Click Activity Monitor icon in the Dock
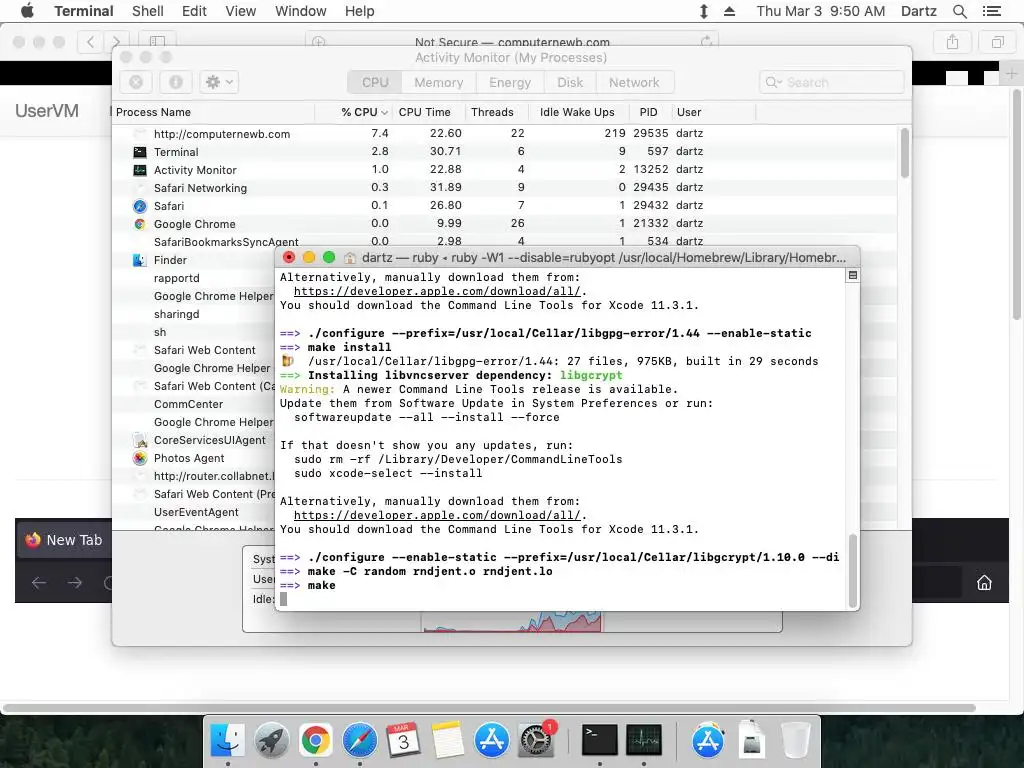This screenshot has height=768, width=1024. 644,740
